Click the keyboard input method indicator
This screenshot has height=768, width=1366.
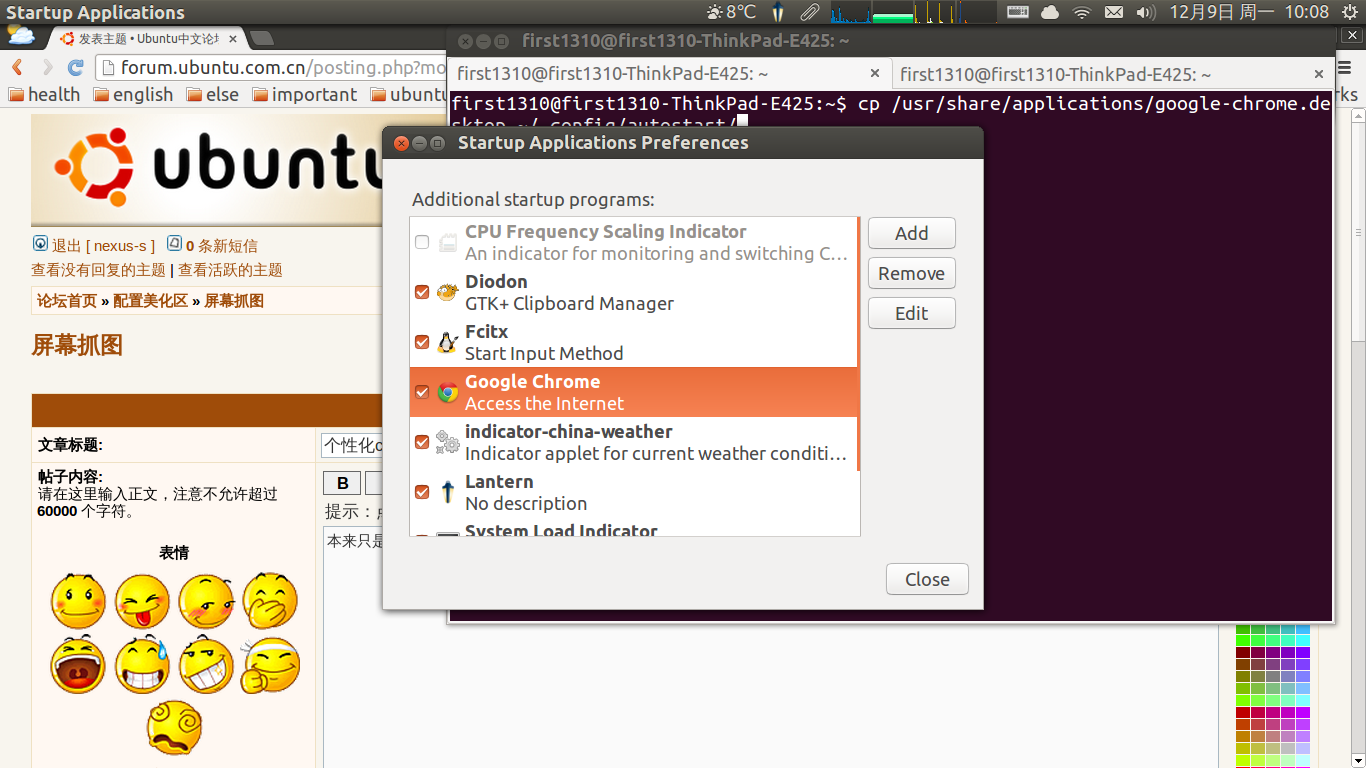(x=1018, y=12)
